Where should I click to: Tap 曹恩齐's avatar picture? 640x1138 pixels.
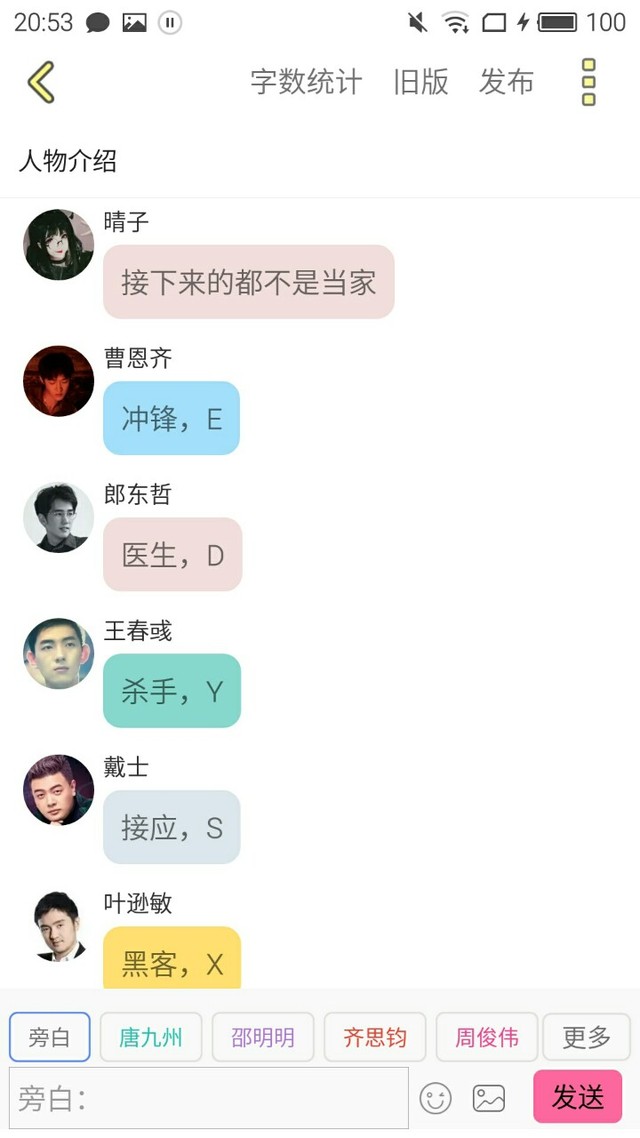[59, 381]
